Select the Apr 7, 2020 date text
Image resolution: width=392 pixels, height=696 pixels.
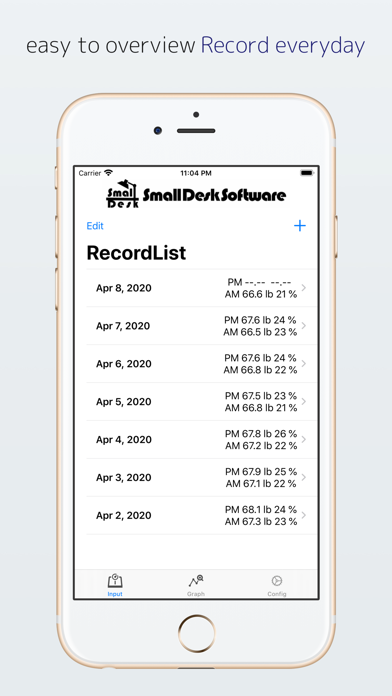[x=123, y=326]
